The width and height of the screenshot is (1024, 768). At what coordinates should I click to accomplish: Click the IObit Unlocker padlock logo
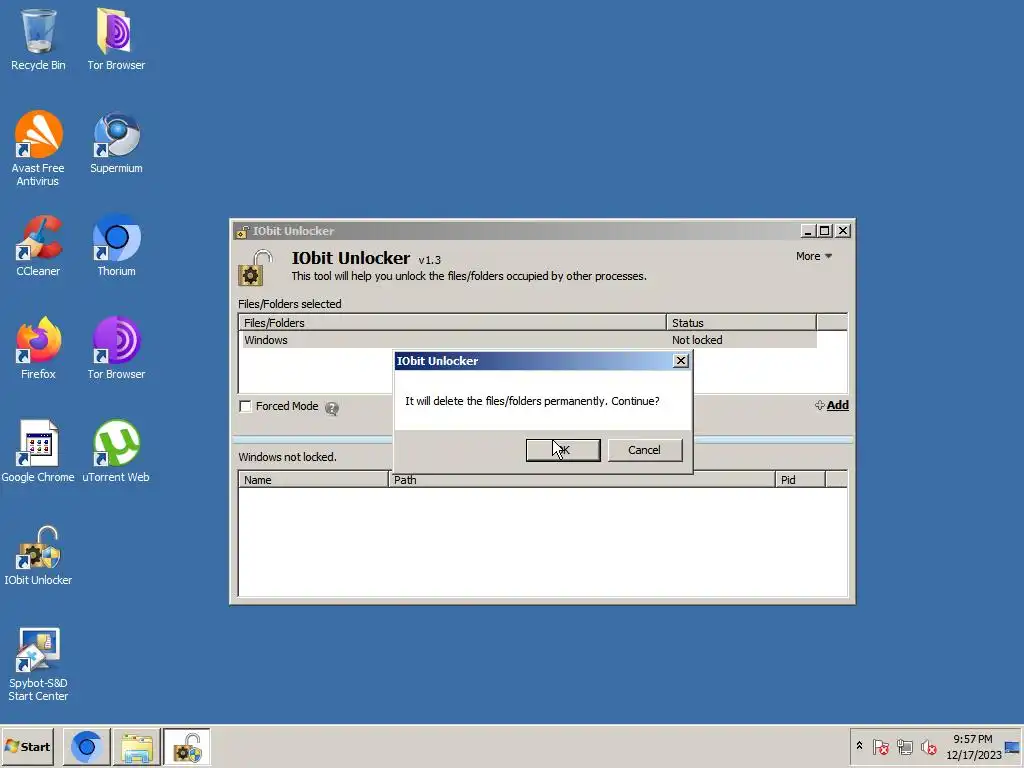pyautogui.click(x=255, y=268)
